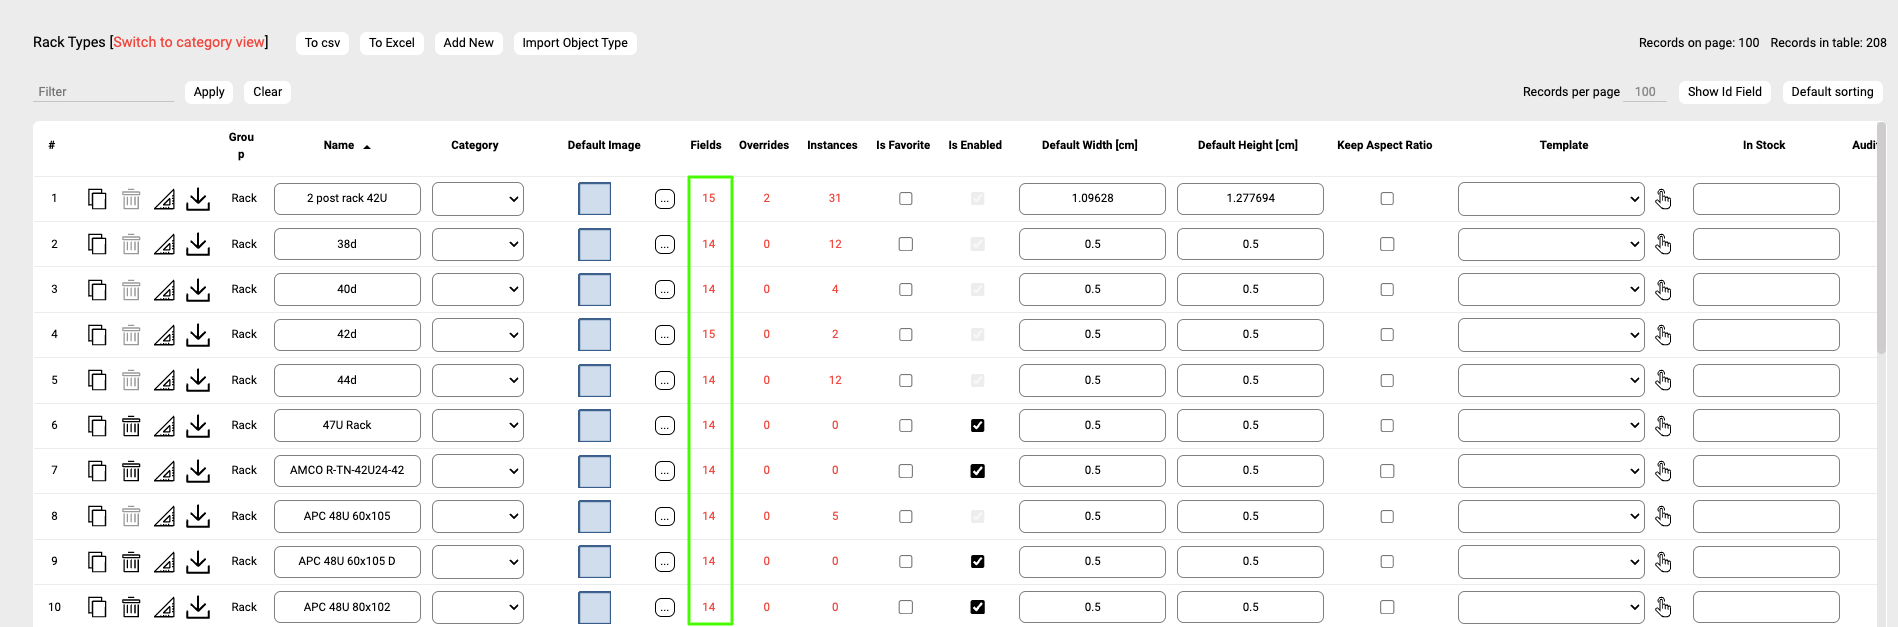The width and height of the screenshot is (1898, 627).
Task: Expand Template dropdown for 2 post rack 42U
Action: tap(1550, 199)
